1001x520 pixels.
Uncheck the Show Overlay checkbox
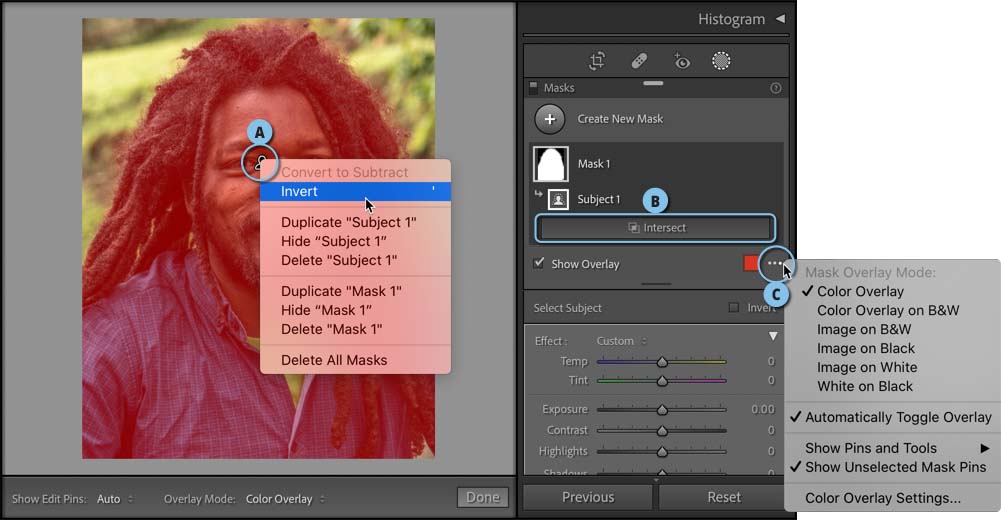coord(539,263)
